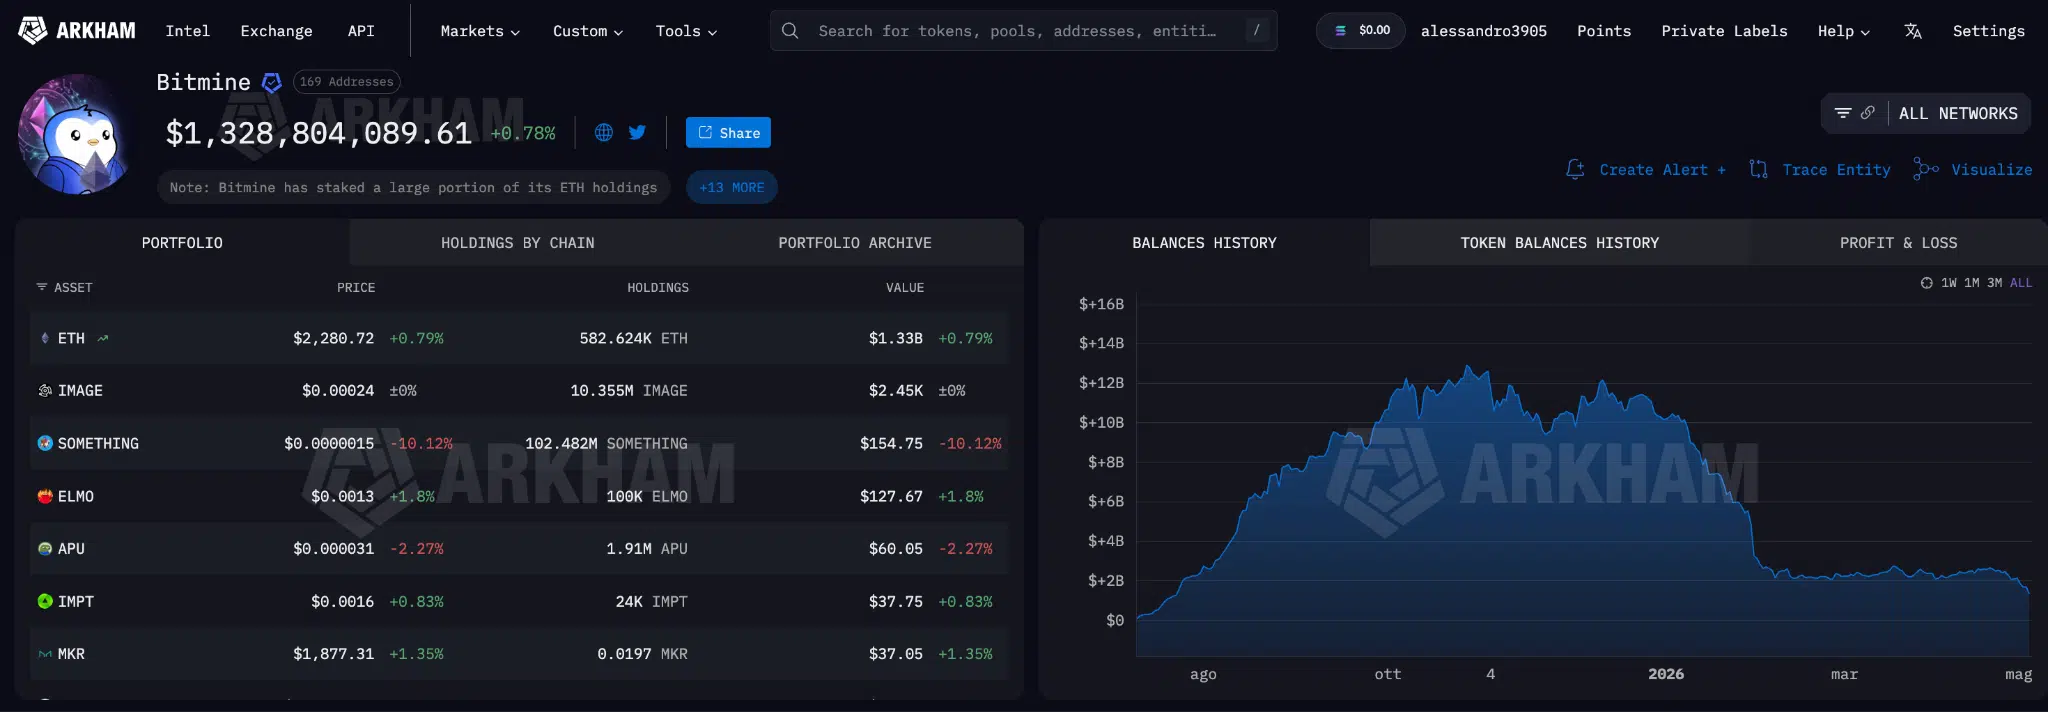Click the ELMO token icon
2048x712 pixels.
[45, 496]
